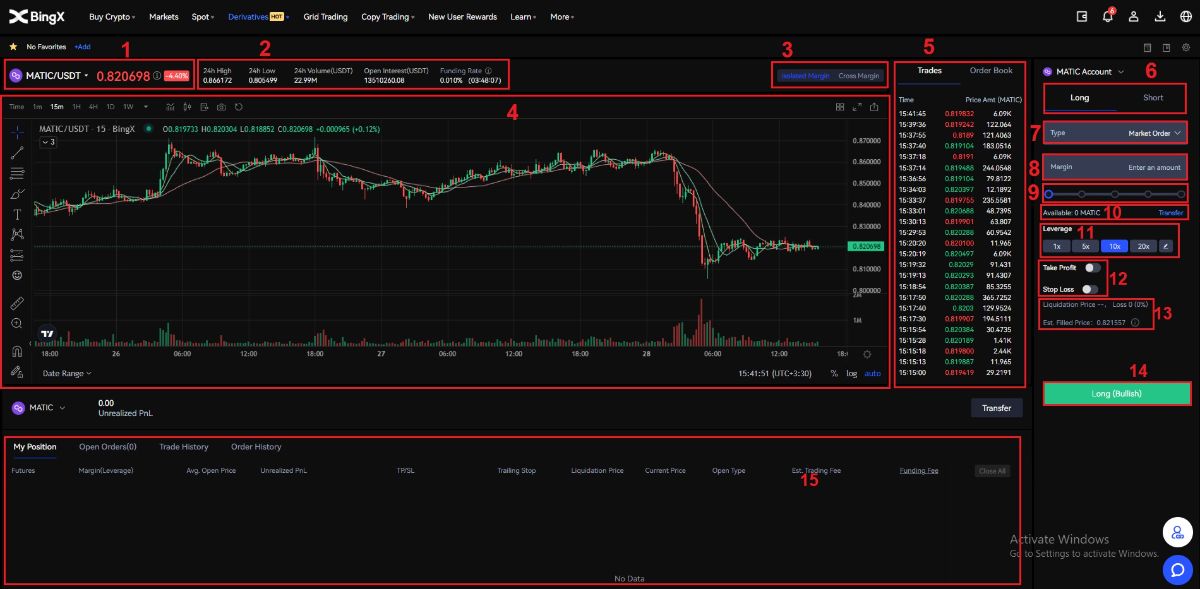This screenshot has width=1200, height=589.
Task: Open the Order History tab
Action: click(x=256, y=447)
